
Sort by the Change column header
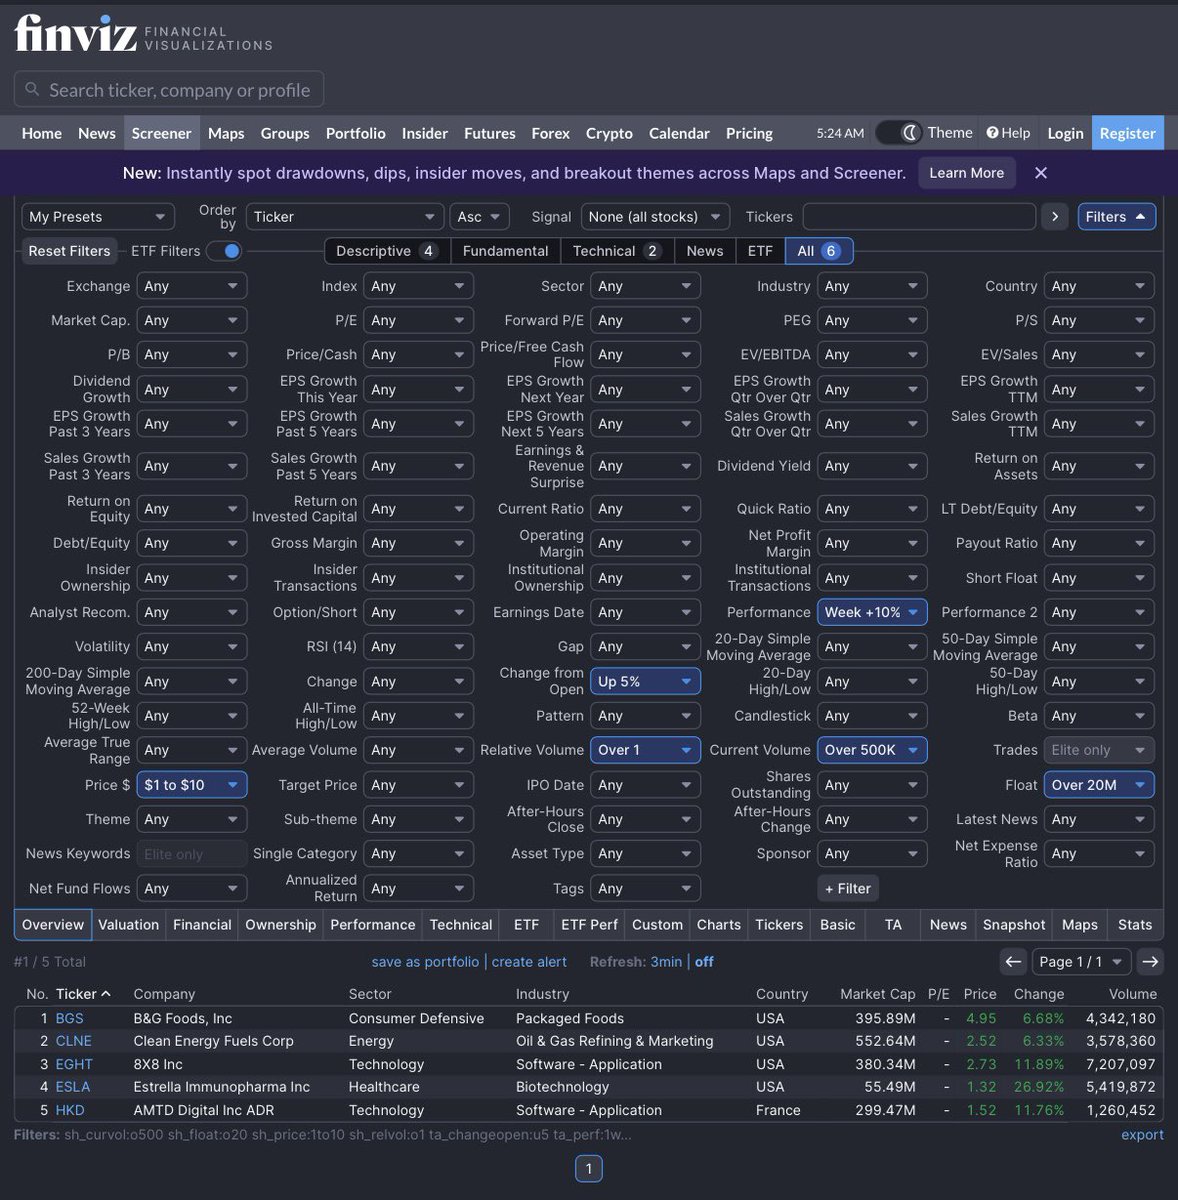(1039, 994)
